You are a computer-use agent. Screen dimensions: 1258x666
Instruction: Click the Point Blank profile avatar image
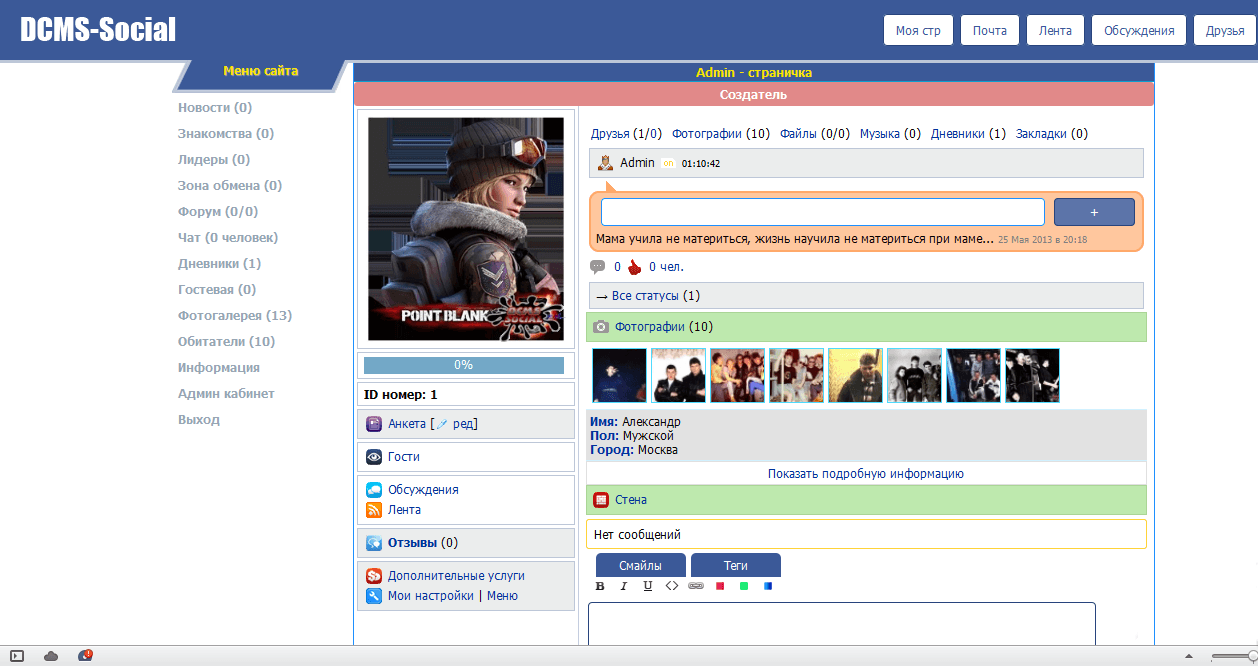[466, 229]
